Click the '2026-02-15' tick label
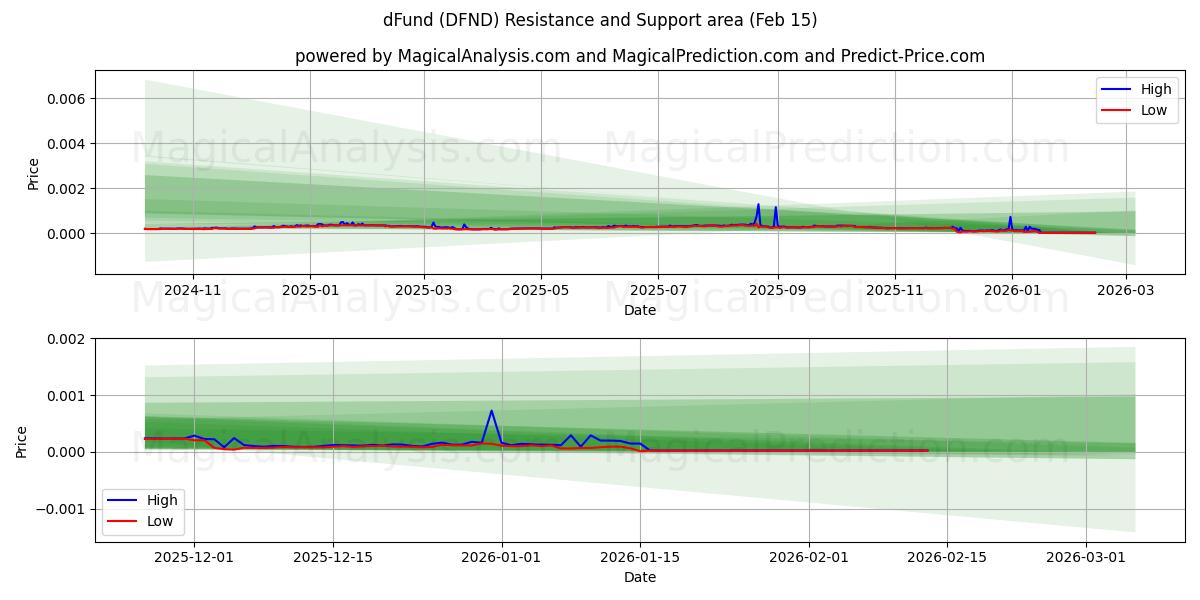Image resolution: width=1200 pixels, height=600 pixels. pos(948,557)
